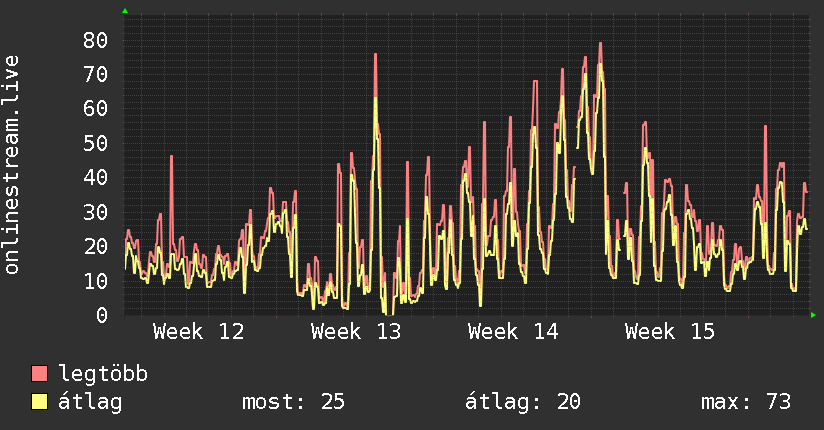Click the 40 y-axis tick label
824x430 pixels.
[96, 177]
